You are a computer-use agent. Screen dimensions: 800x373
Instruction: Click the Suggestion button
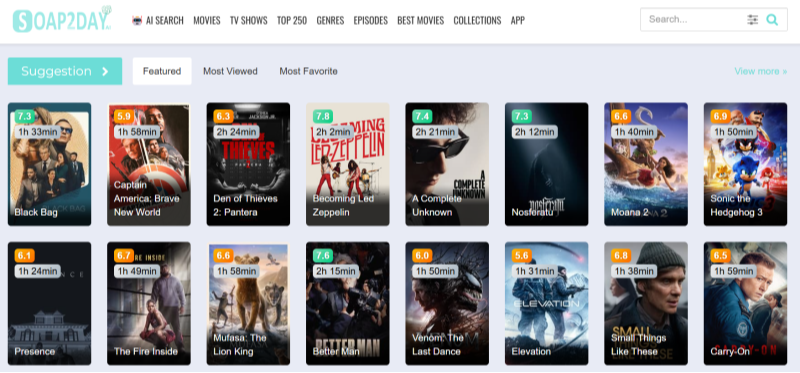65,71
